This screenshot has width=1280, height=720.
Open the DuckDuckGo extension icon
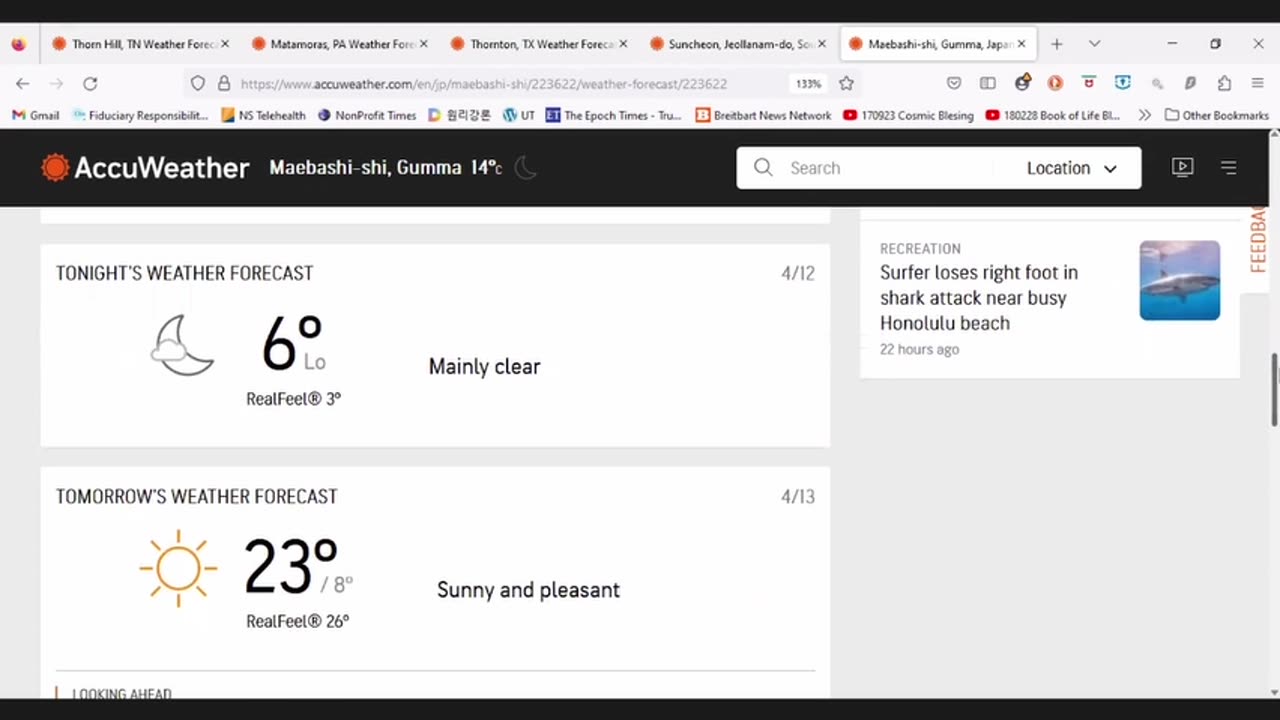pos(1055,84)
